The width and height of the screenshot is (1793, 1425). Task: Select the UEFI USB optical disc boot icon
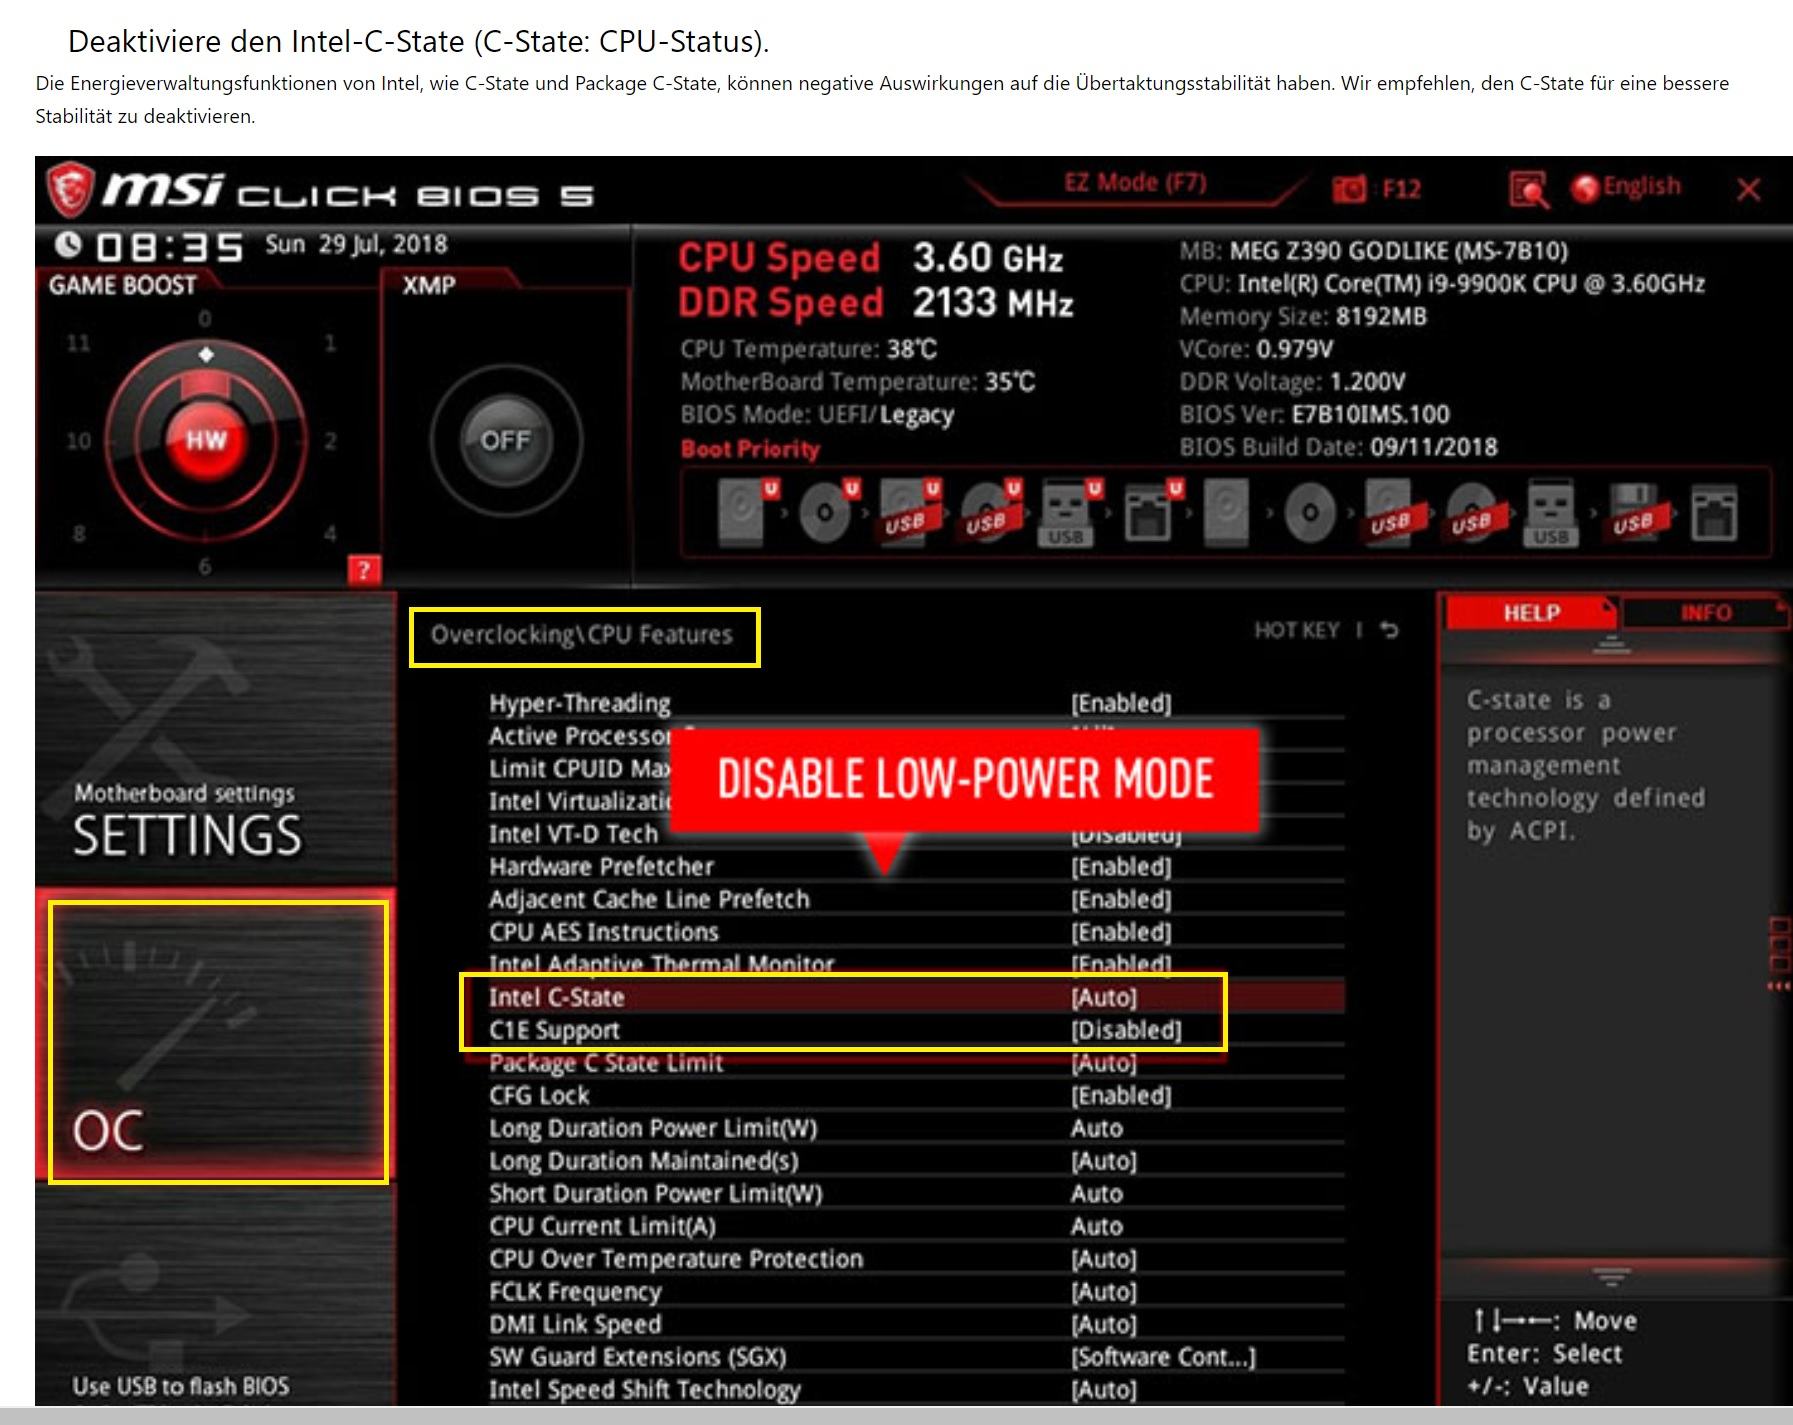point(988,512)
